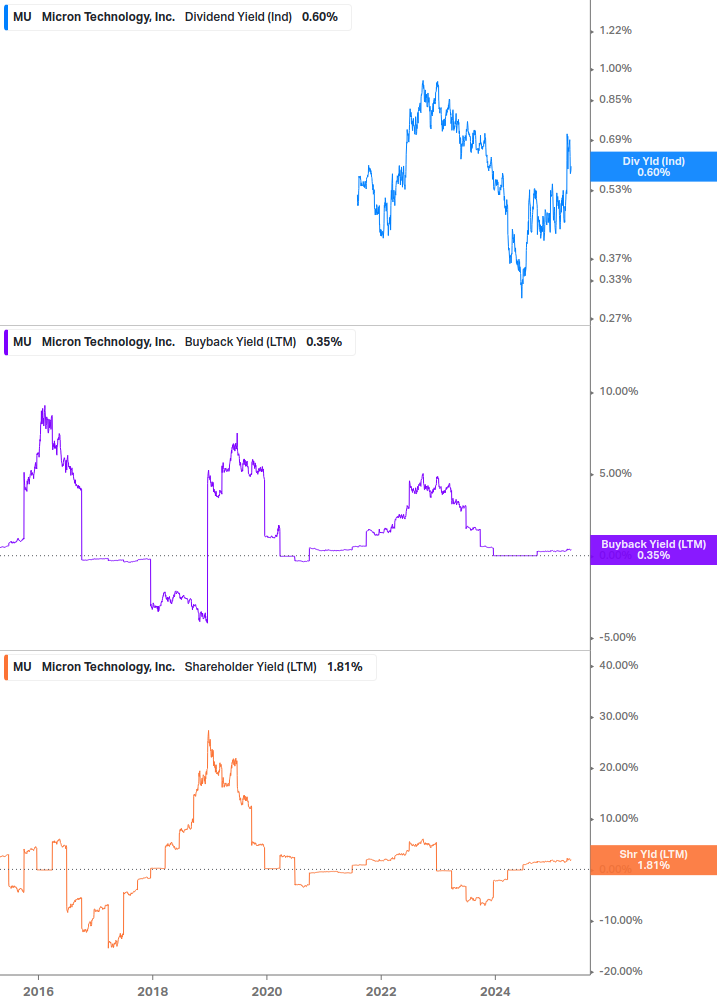Click the blue Dividend Yield legend color bar
This screenshot has width=717, height=1005.
click(6, 17)
